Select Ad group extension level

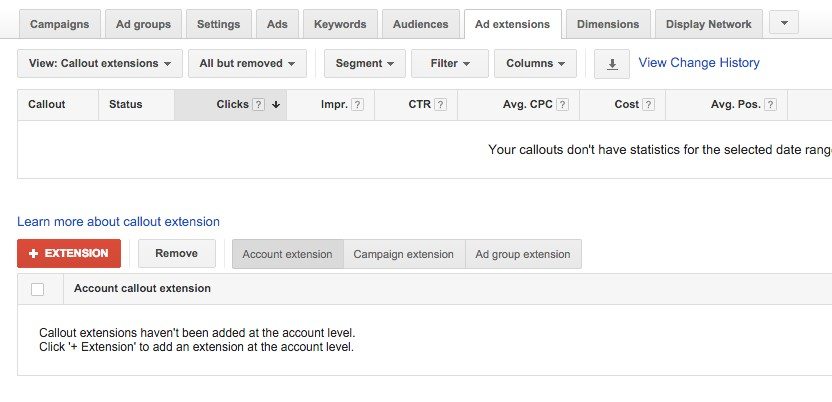pos(523,254)
